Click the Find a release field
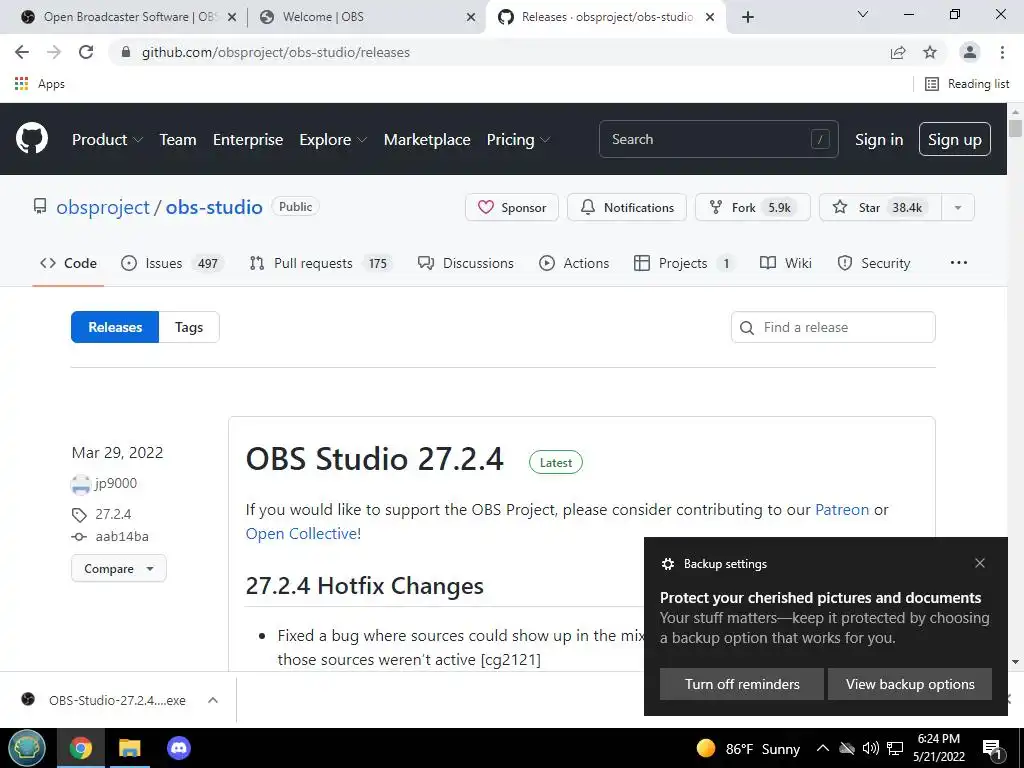The height and width of the screenshot is (768, 1024). [833, 327]
